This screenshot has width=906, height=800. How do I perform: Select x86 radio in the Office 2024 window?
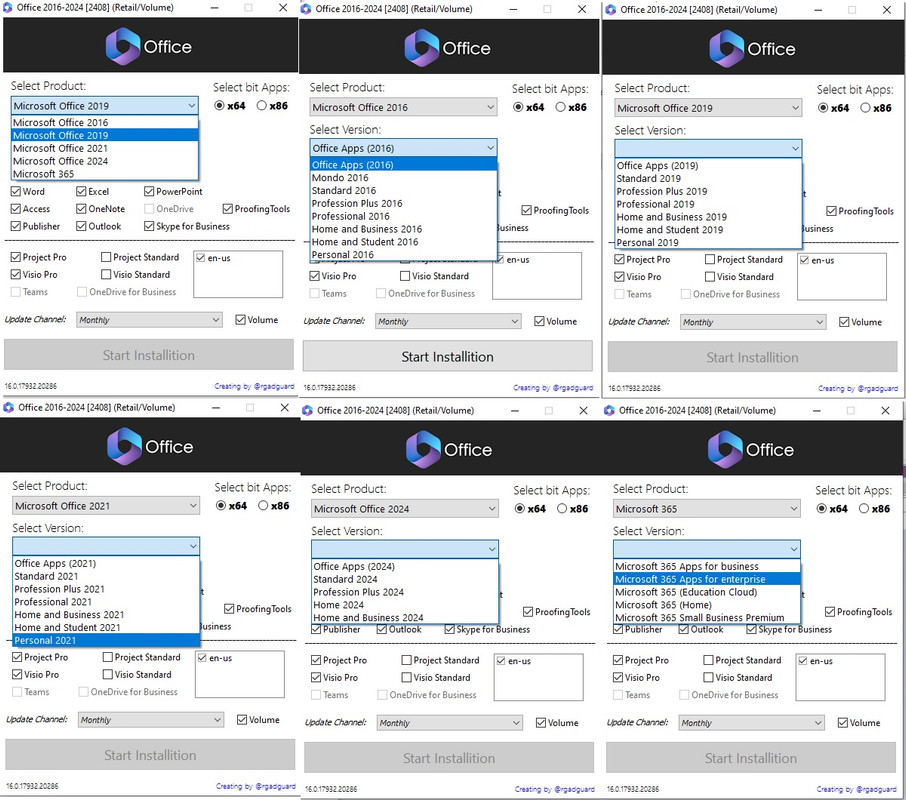562,509
